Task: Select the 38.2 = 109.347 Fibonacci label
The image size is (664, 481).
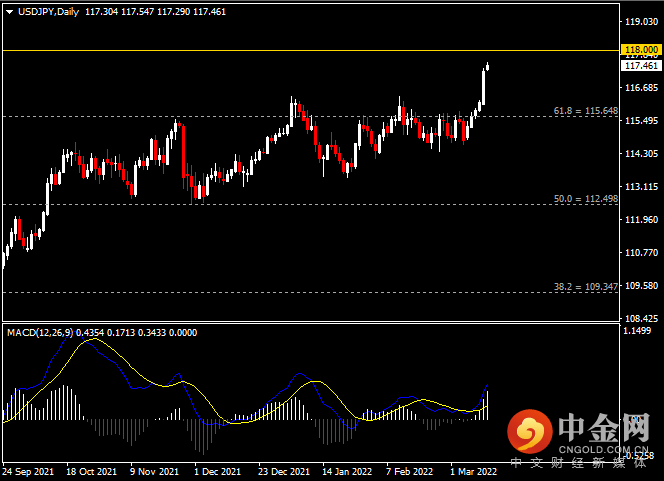Action: coord(586,287)
